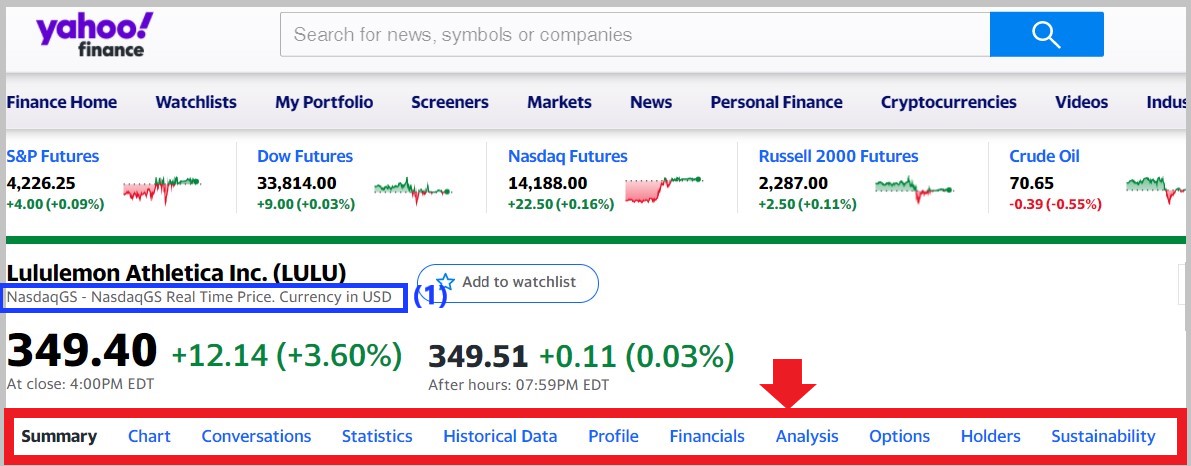
Task: Open the Screeners navigation item
Action: (450, 102)
